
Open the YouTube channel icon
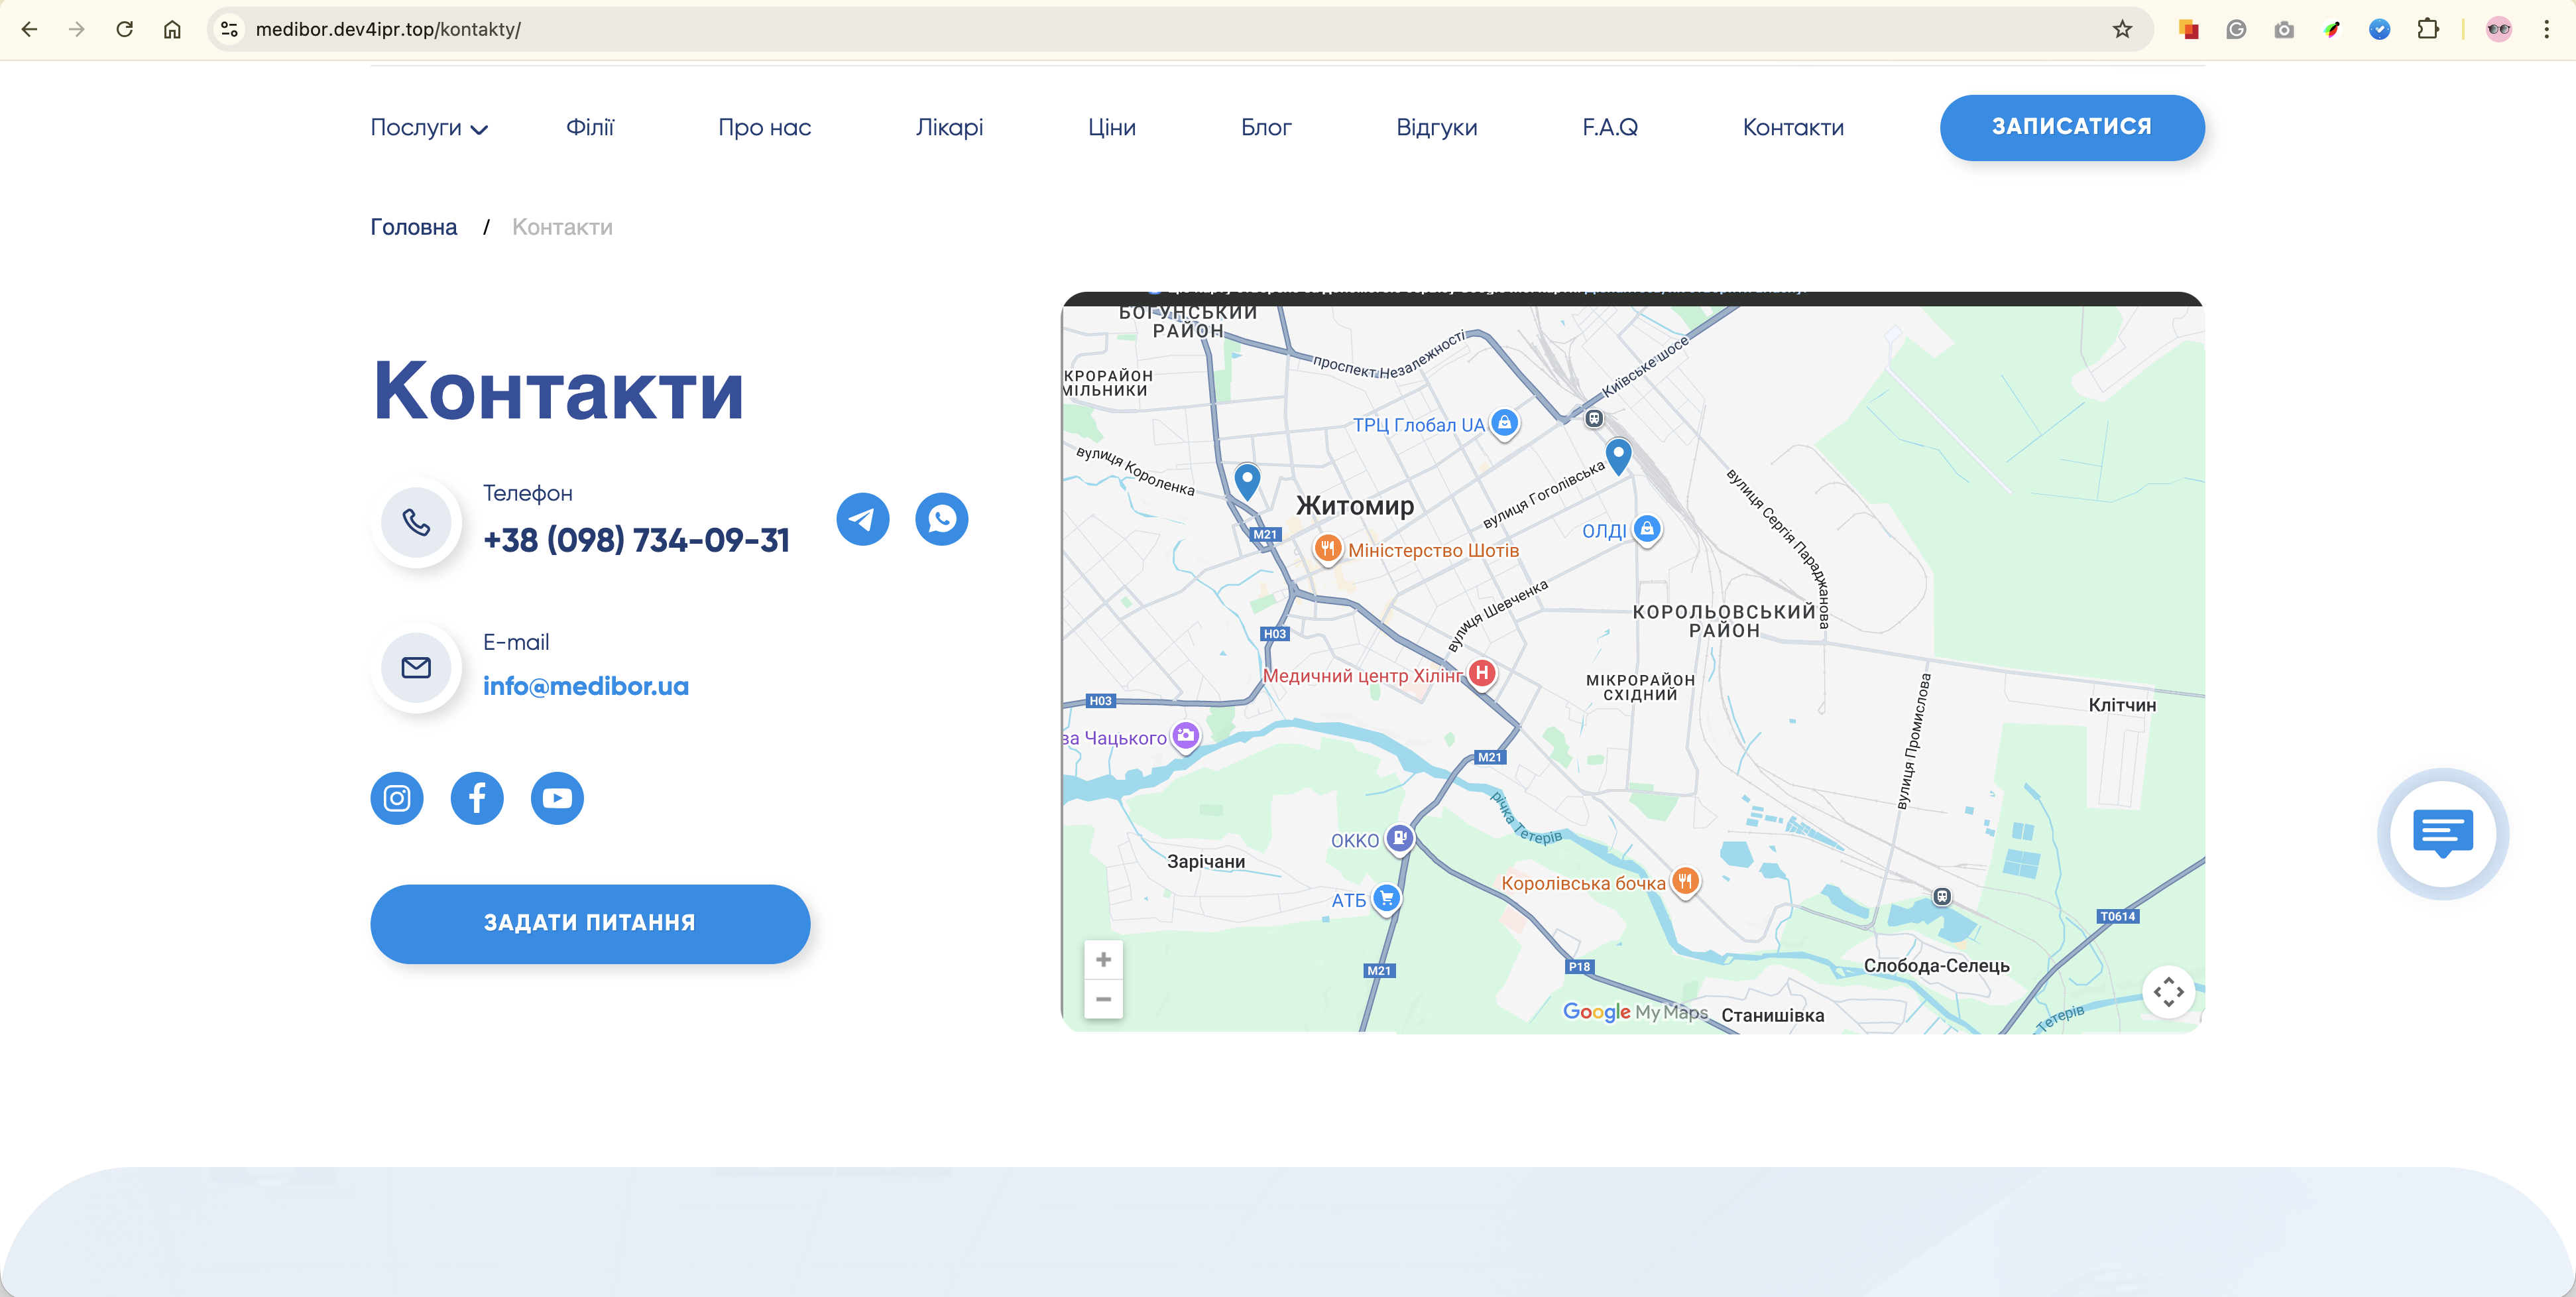557,798
